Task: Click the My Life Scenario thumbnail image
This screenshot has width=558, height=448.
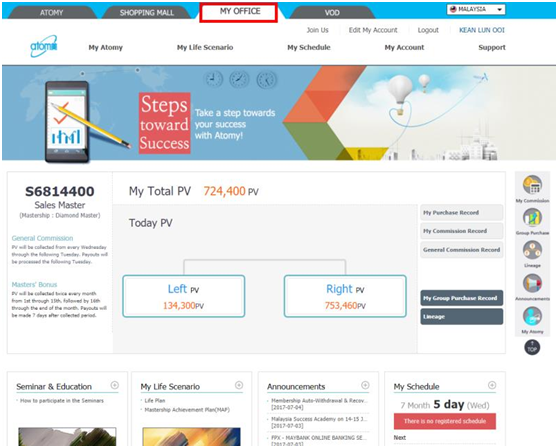Action: (x=191, y=437)
